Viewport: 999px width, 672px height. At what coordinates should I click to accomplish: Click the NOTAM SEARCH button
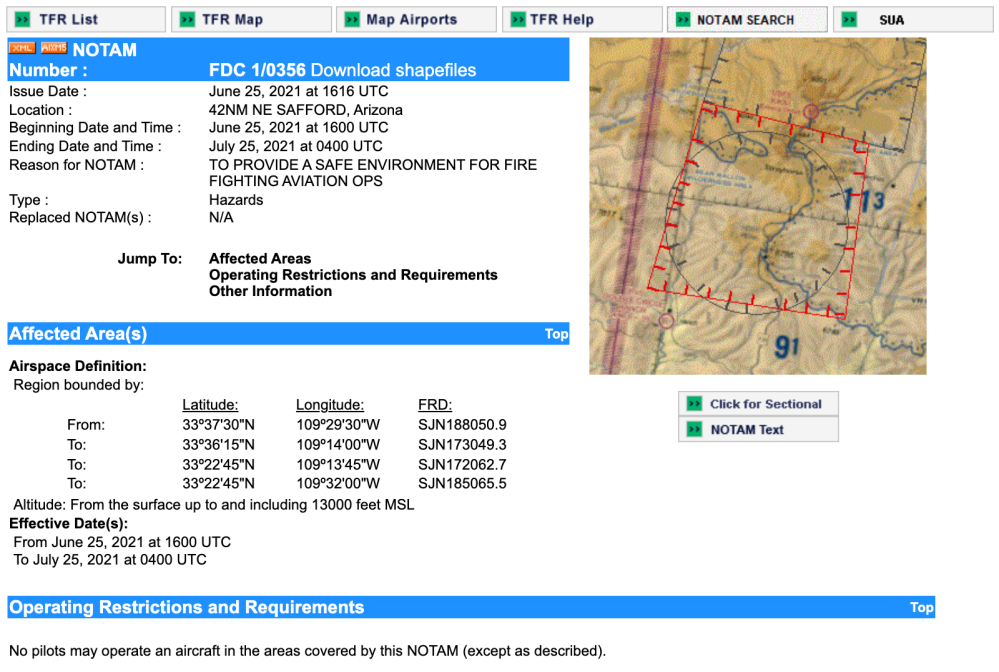tap(746, 19)
